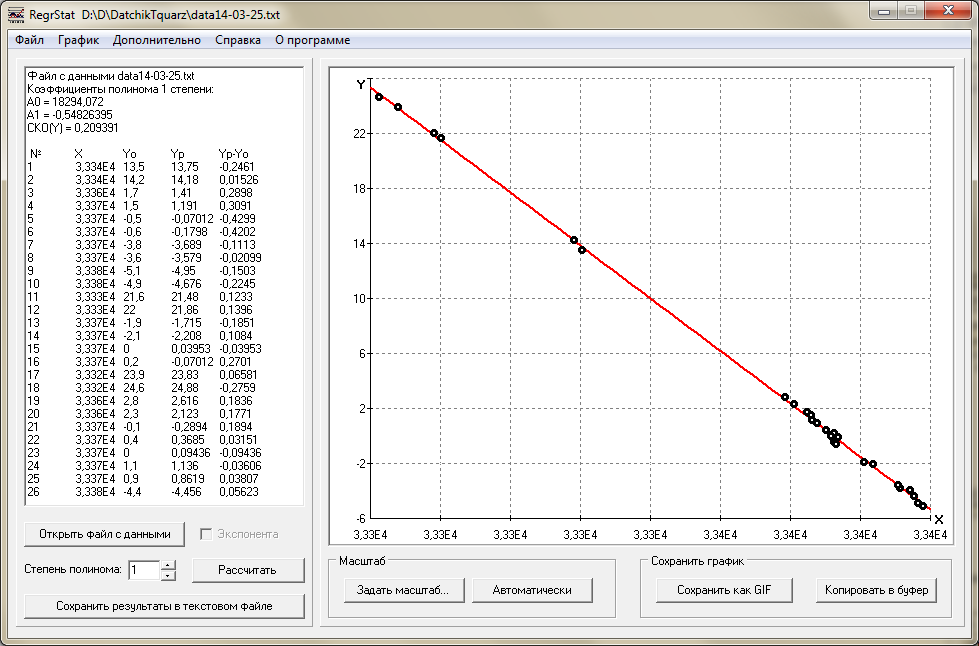The width and height of the screenshot is (979, 646).
Task: Click Yp value -3,689 in row 7
Action: [x=187, y=245]
